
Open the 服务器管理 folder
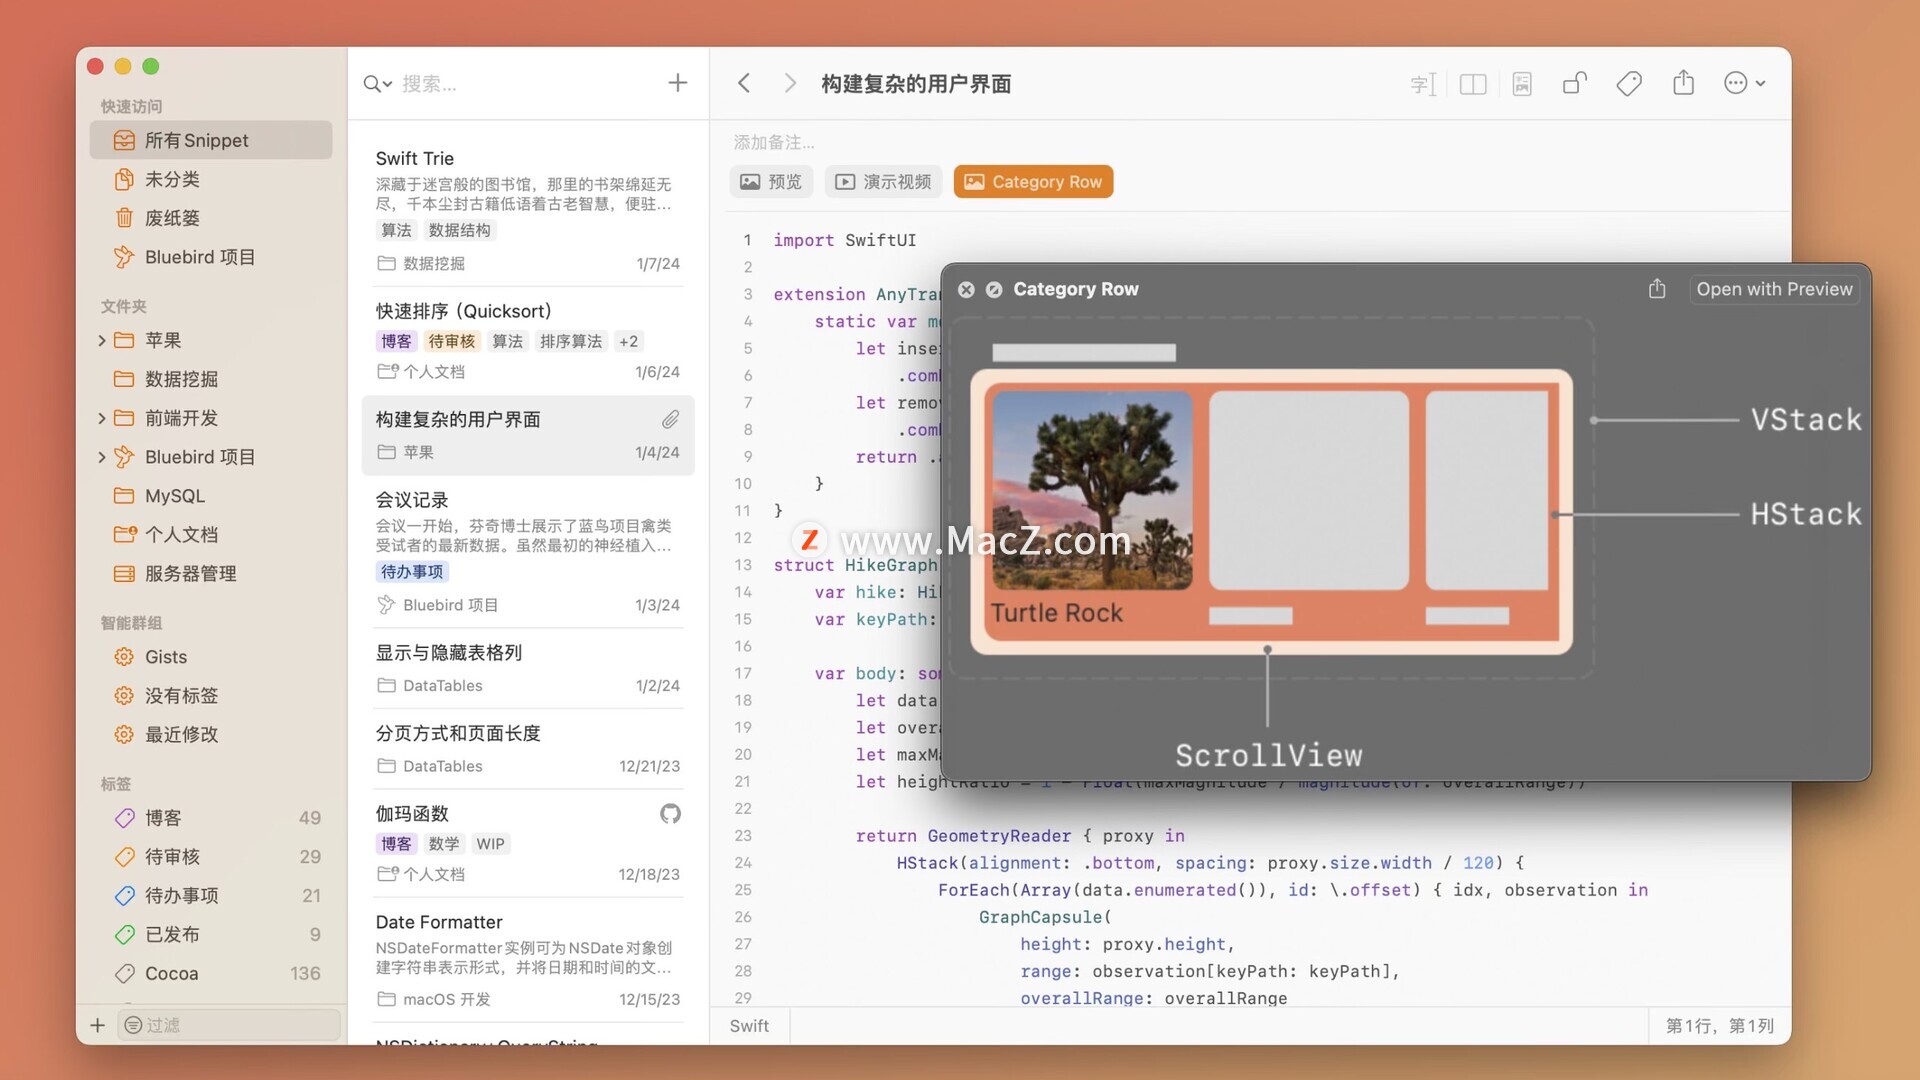point(211,574)
